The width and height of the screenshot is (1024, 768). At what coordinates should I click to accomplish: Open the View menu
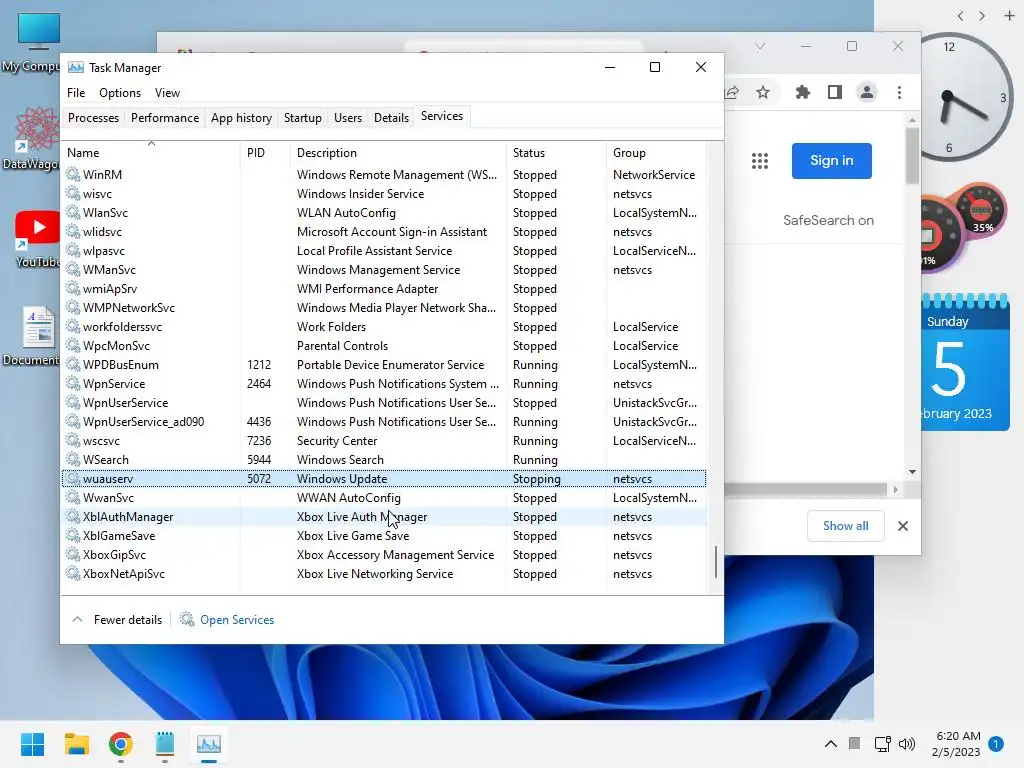[x=167, y=93]
